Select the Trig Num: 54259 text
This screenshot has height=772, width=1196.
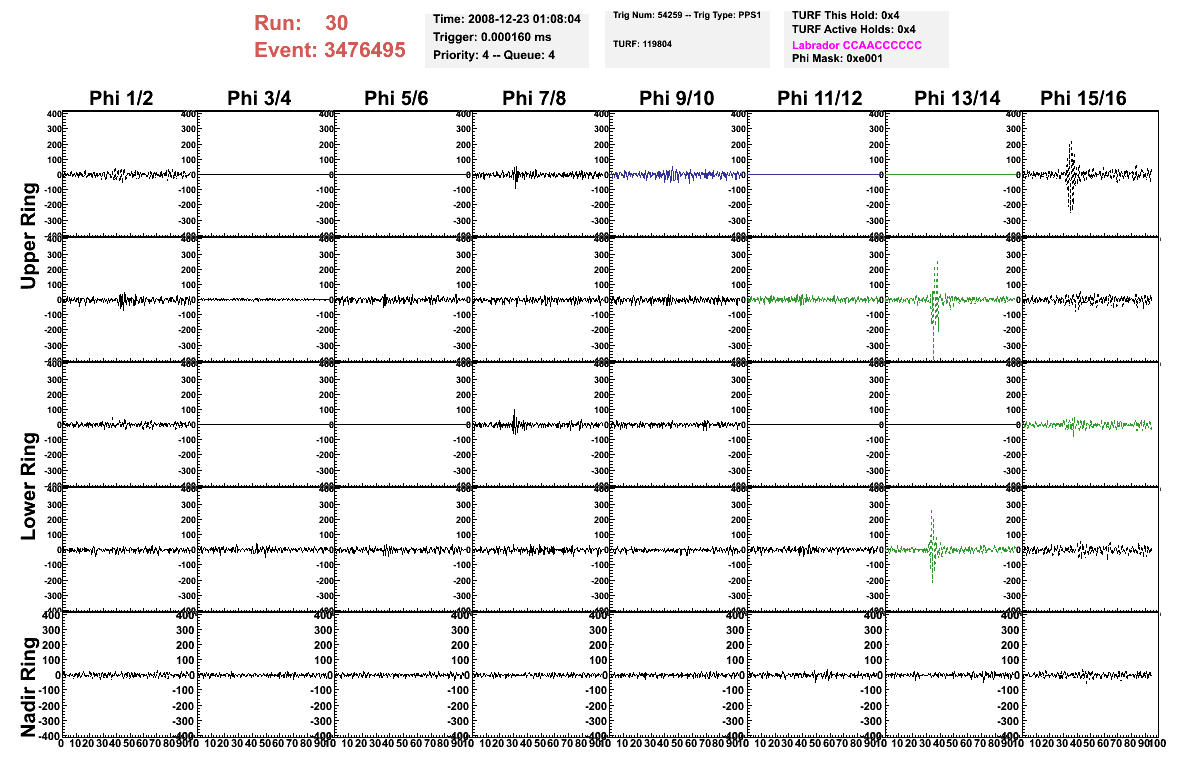648,15
